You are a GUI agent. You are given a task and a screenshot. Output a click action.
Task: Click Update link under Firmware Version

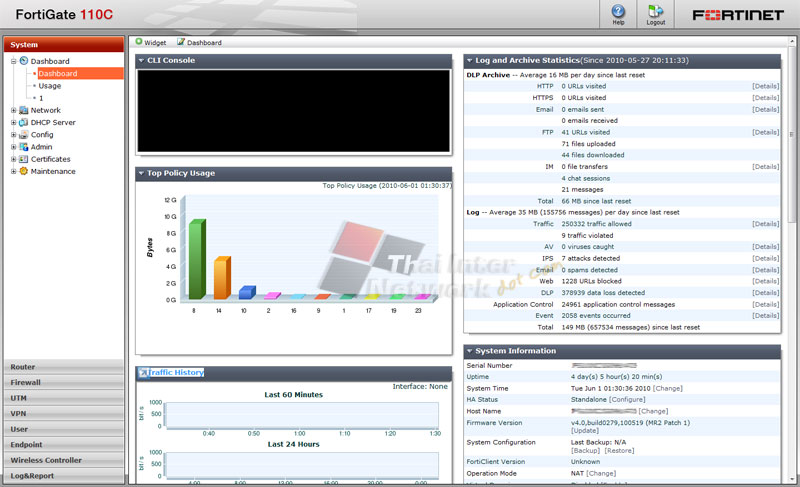[x=585, y=430]
